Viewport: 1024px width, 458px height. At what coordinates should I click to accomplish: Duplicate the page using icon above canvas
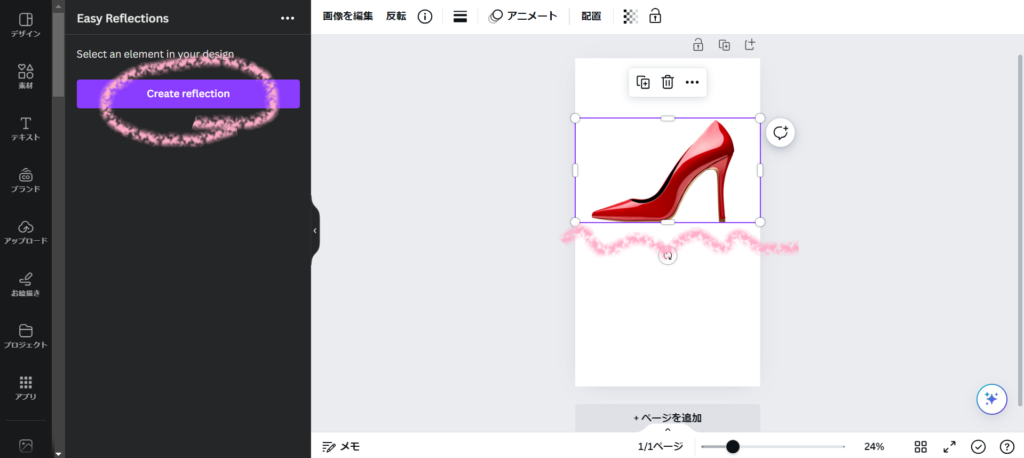[x=724, y=45]
